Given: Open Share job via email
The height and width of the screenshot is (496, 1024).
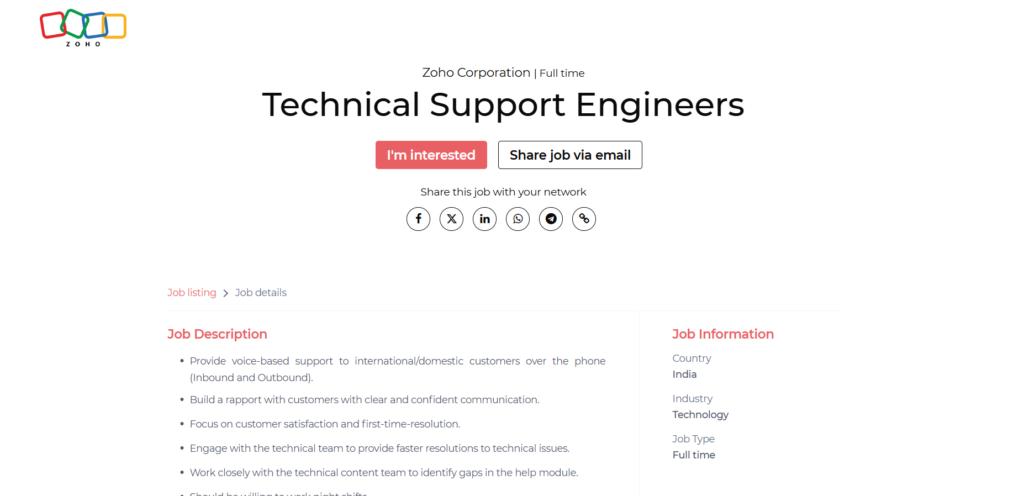Looking at the screenshot, I should (570, 155).
